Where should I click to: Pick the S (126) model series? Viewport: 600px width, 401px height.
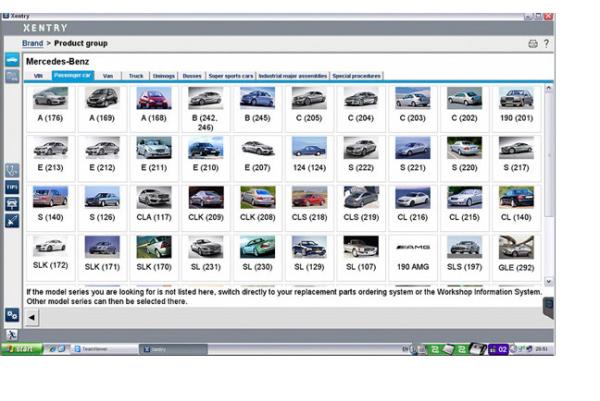click(102, 208)
